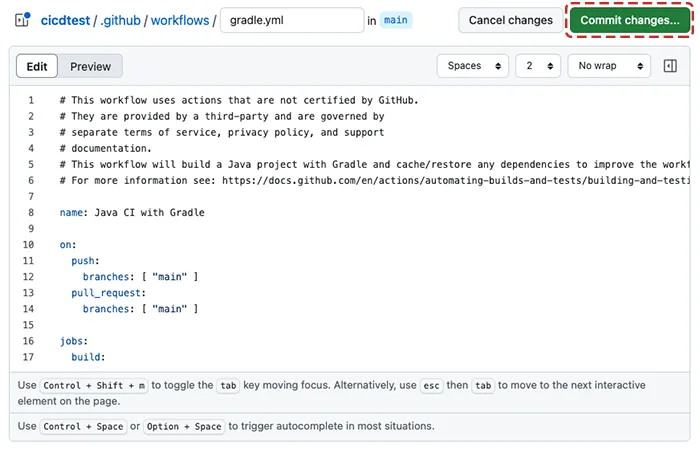The width and height of the screenshot is (700, 452).
Task: Click the 'Control + Space' shortcut hint
Action: pos(83,427)
